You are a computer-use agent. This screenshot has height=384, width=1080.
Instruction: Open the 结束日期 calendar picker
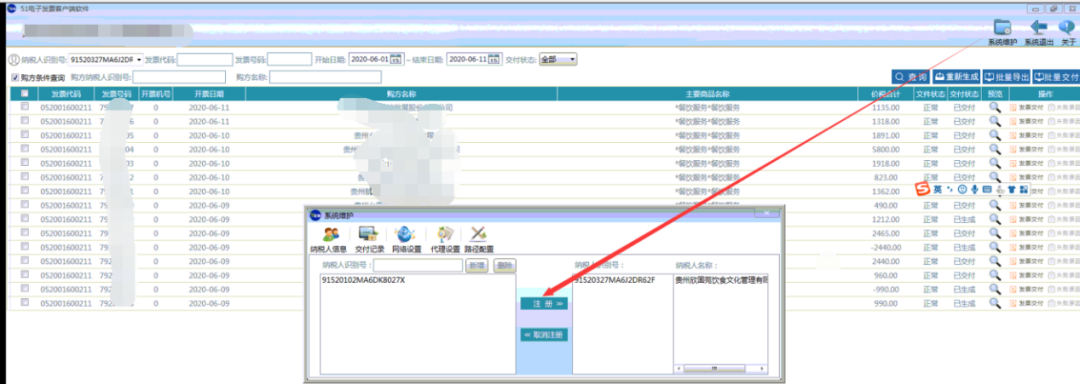493,60
